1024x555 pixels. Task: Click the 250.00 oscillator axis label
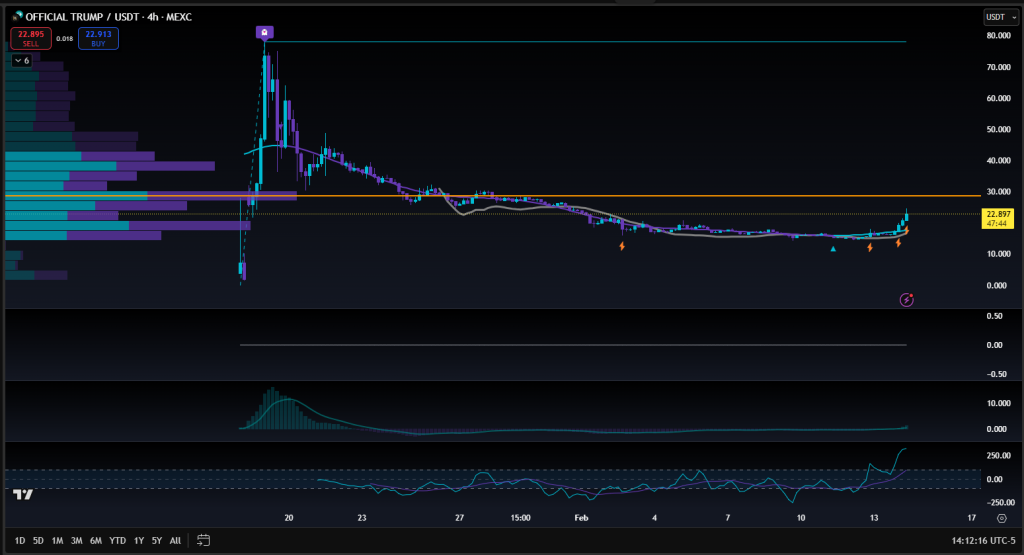point(999,456)
